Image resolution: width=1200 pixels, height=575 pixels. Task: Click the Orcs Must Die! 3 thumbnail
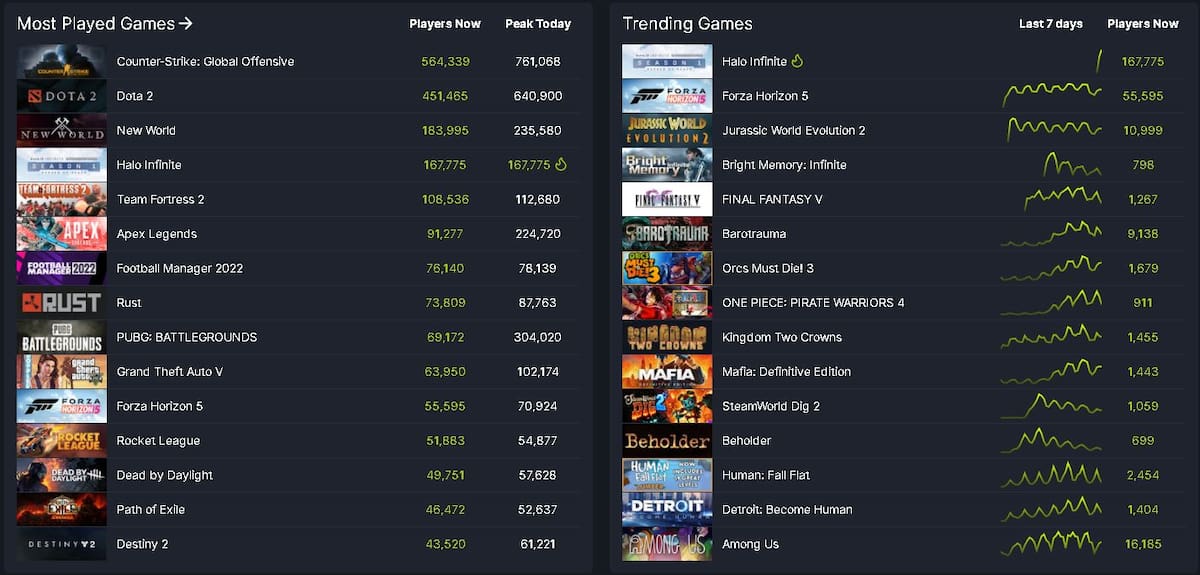pos(667,269)
